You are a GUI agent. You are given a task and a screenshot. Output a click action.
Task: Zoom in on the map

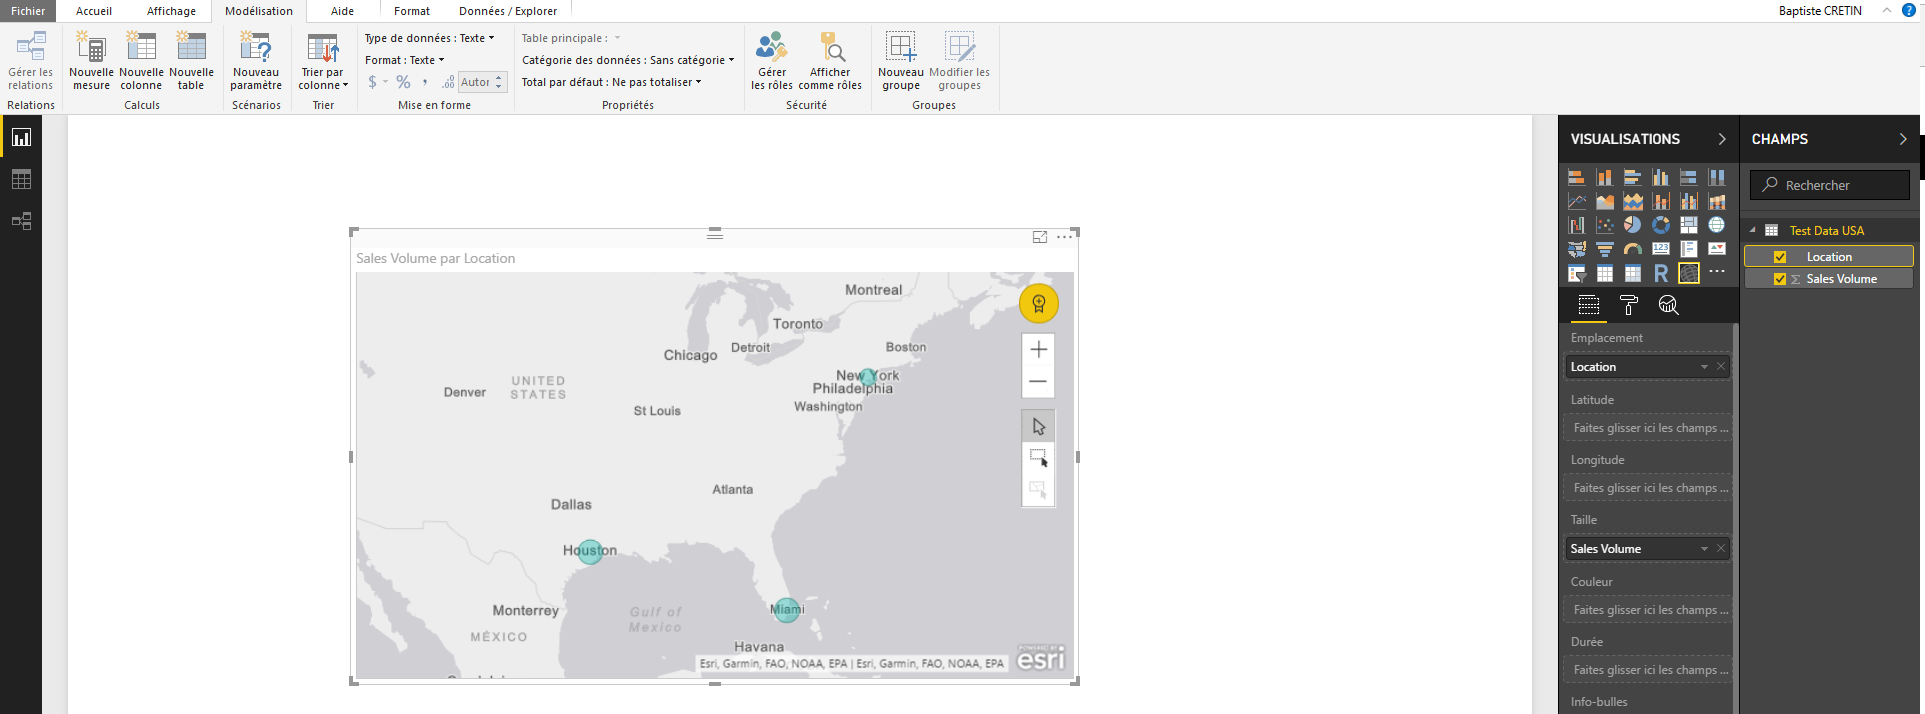click(1038, 349)
